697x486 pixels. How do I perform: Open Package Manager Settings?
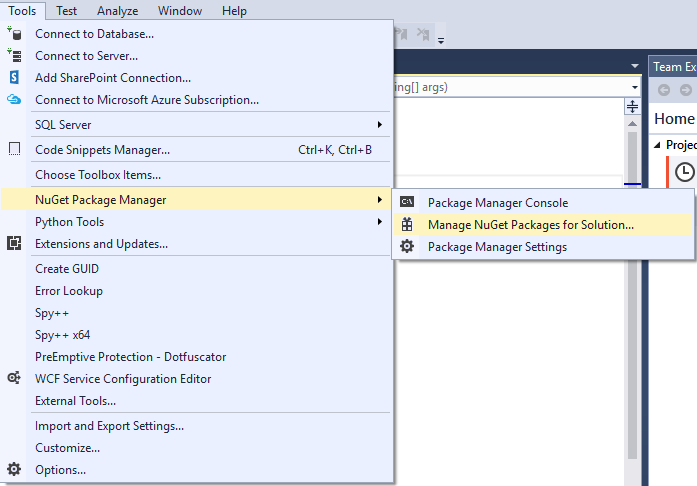(x=543, y=246)
